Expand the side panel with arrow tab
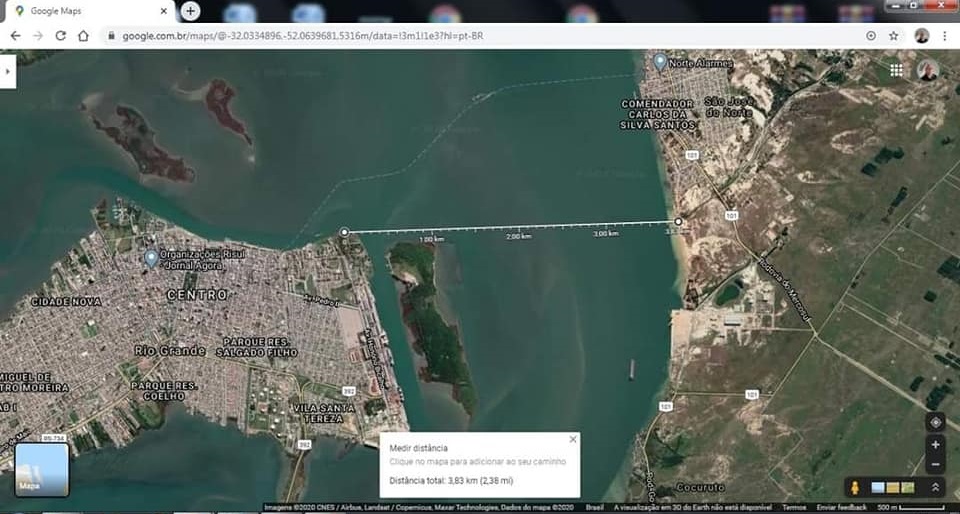Viewport: 960px width, 514px height. pyautogui.click(x=8, y=72)
